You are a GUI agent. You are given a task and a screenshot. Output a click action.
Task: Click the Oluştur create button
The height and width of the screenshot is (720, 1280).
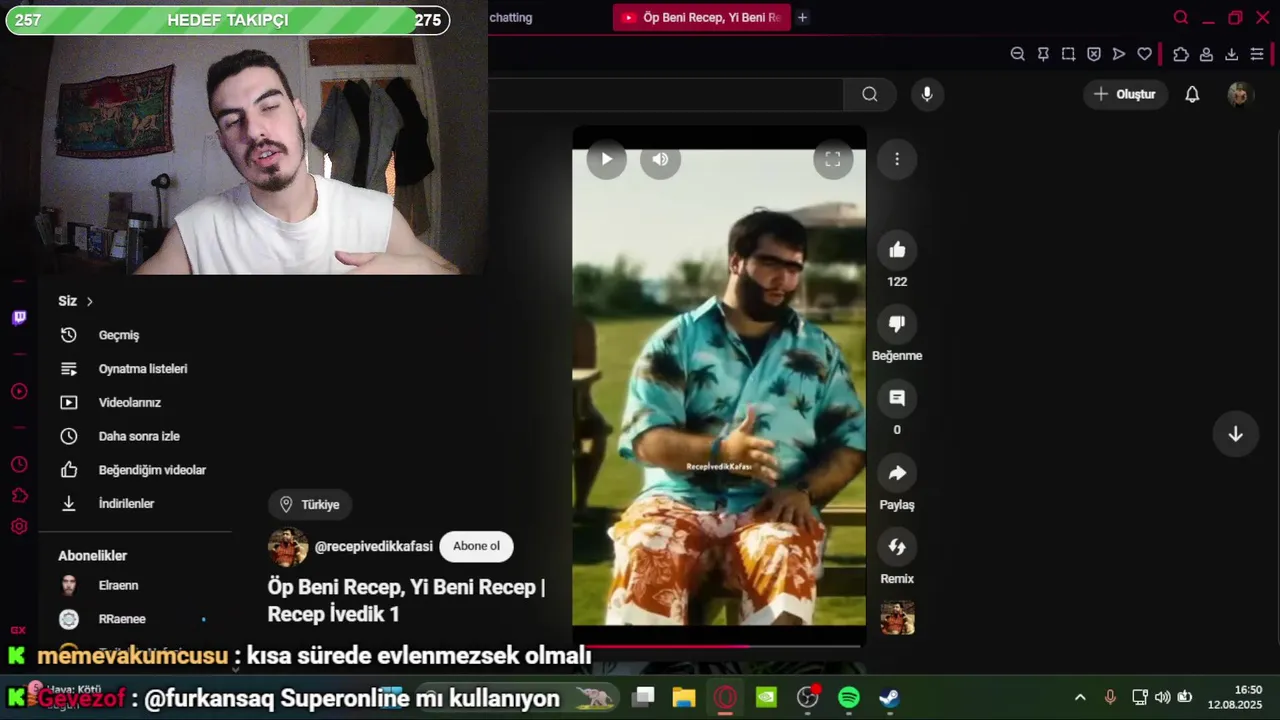[x=1125, y=94]
